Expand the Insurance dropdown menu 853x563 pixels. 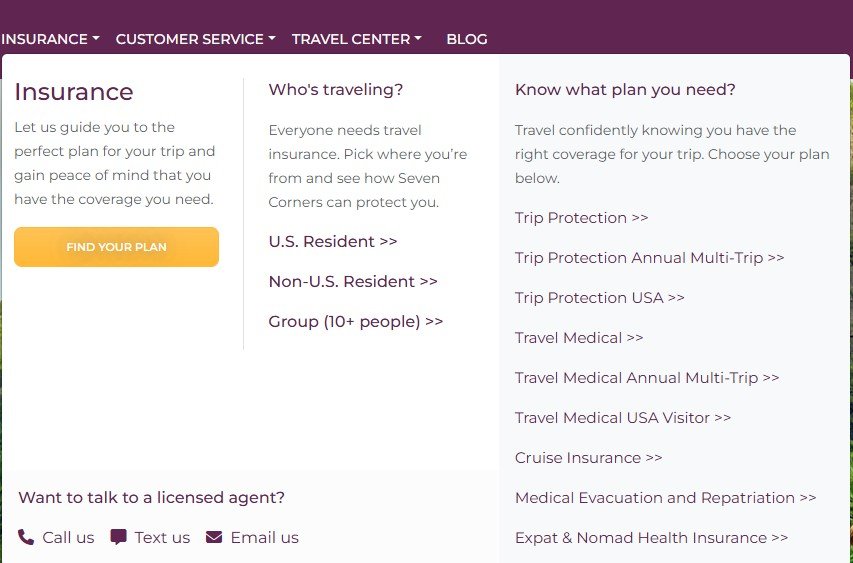(50, 39)
